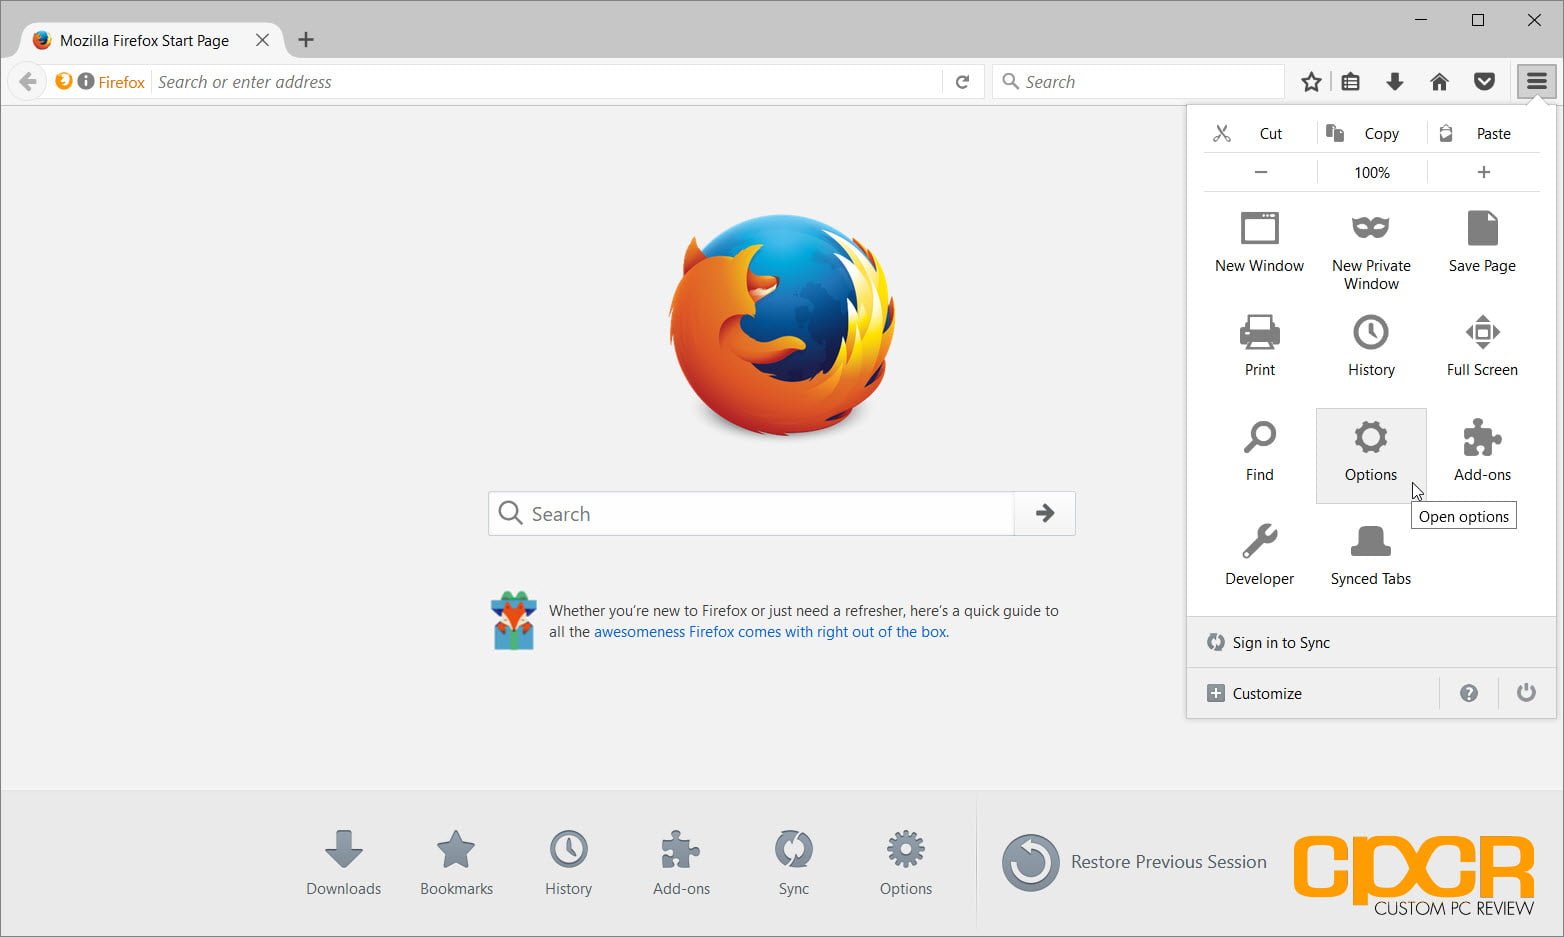Reload the current page
Viewport: 1564px width, 937px height.
pos(962,82)
